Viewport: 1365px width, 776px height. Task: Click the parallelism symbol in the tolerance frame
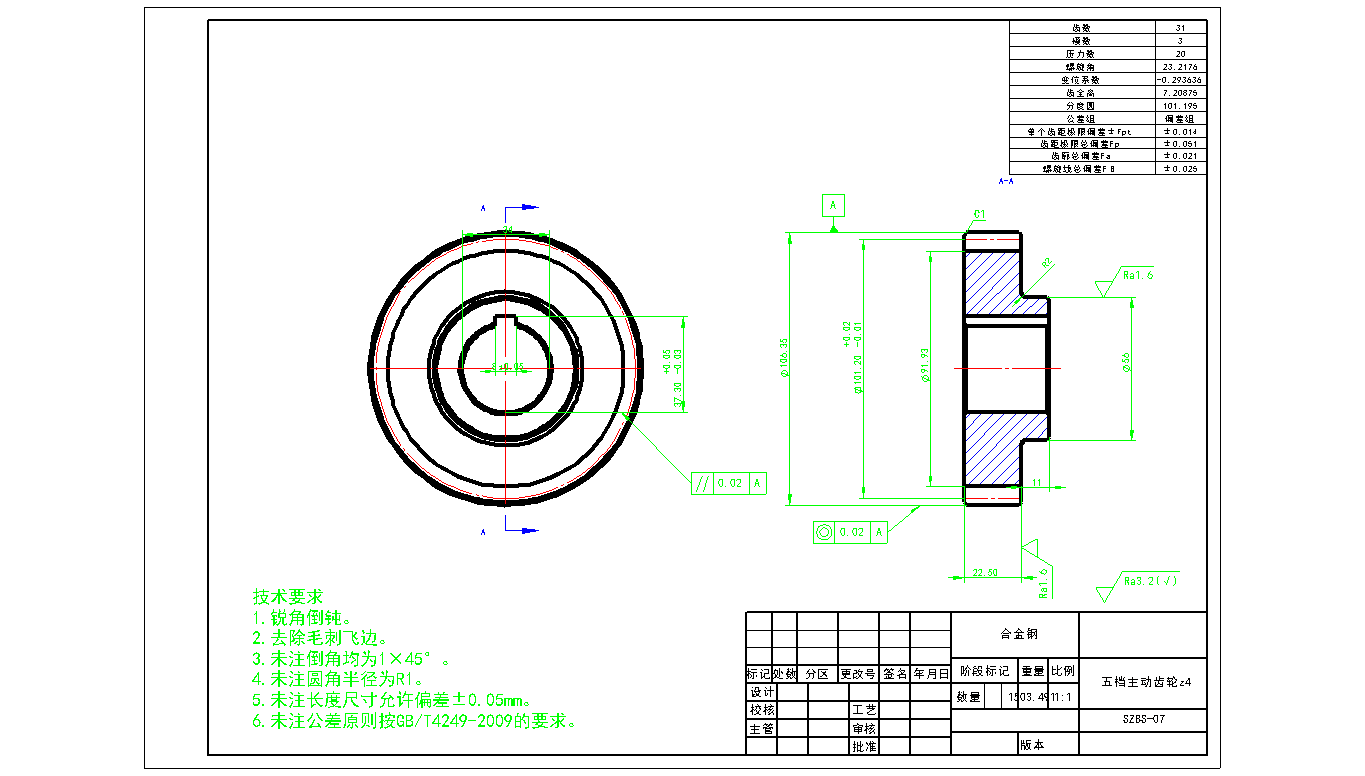point(703,484)
